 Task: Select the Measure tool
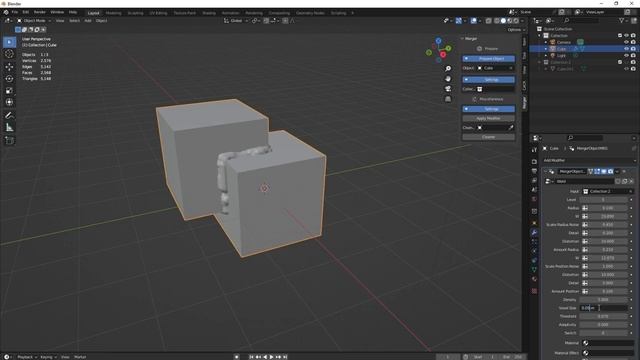click(x=9, y=128)
